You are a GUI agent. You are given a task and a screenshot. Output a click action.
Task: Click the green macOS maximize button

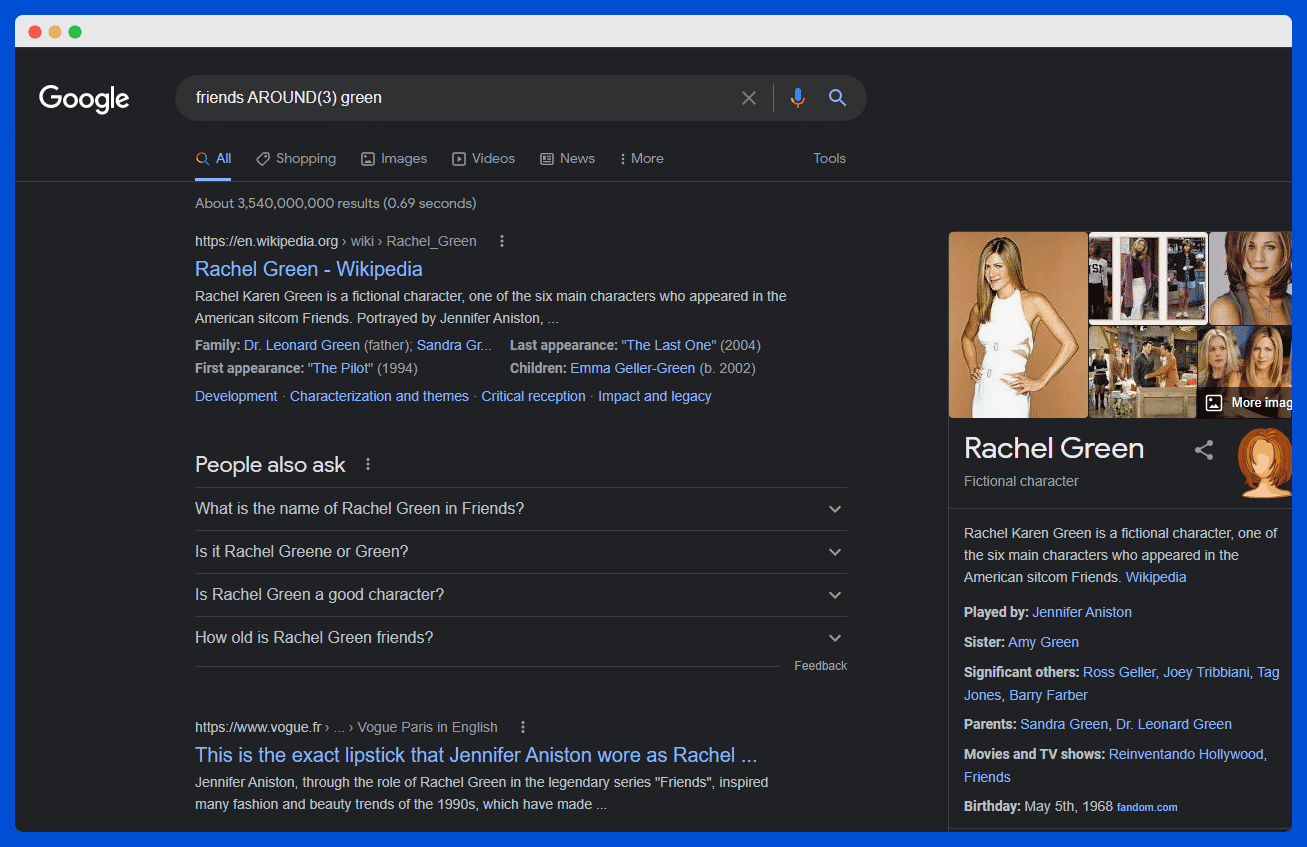click(75, 32)
